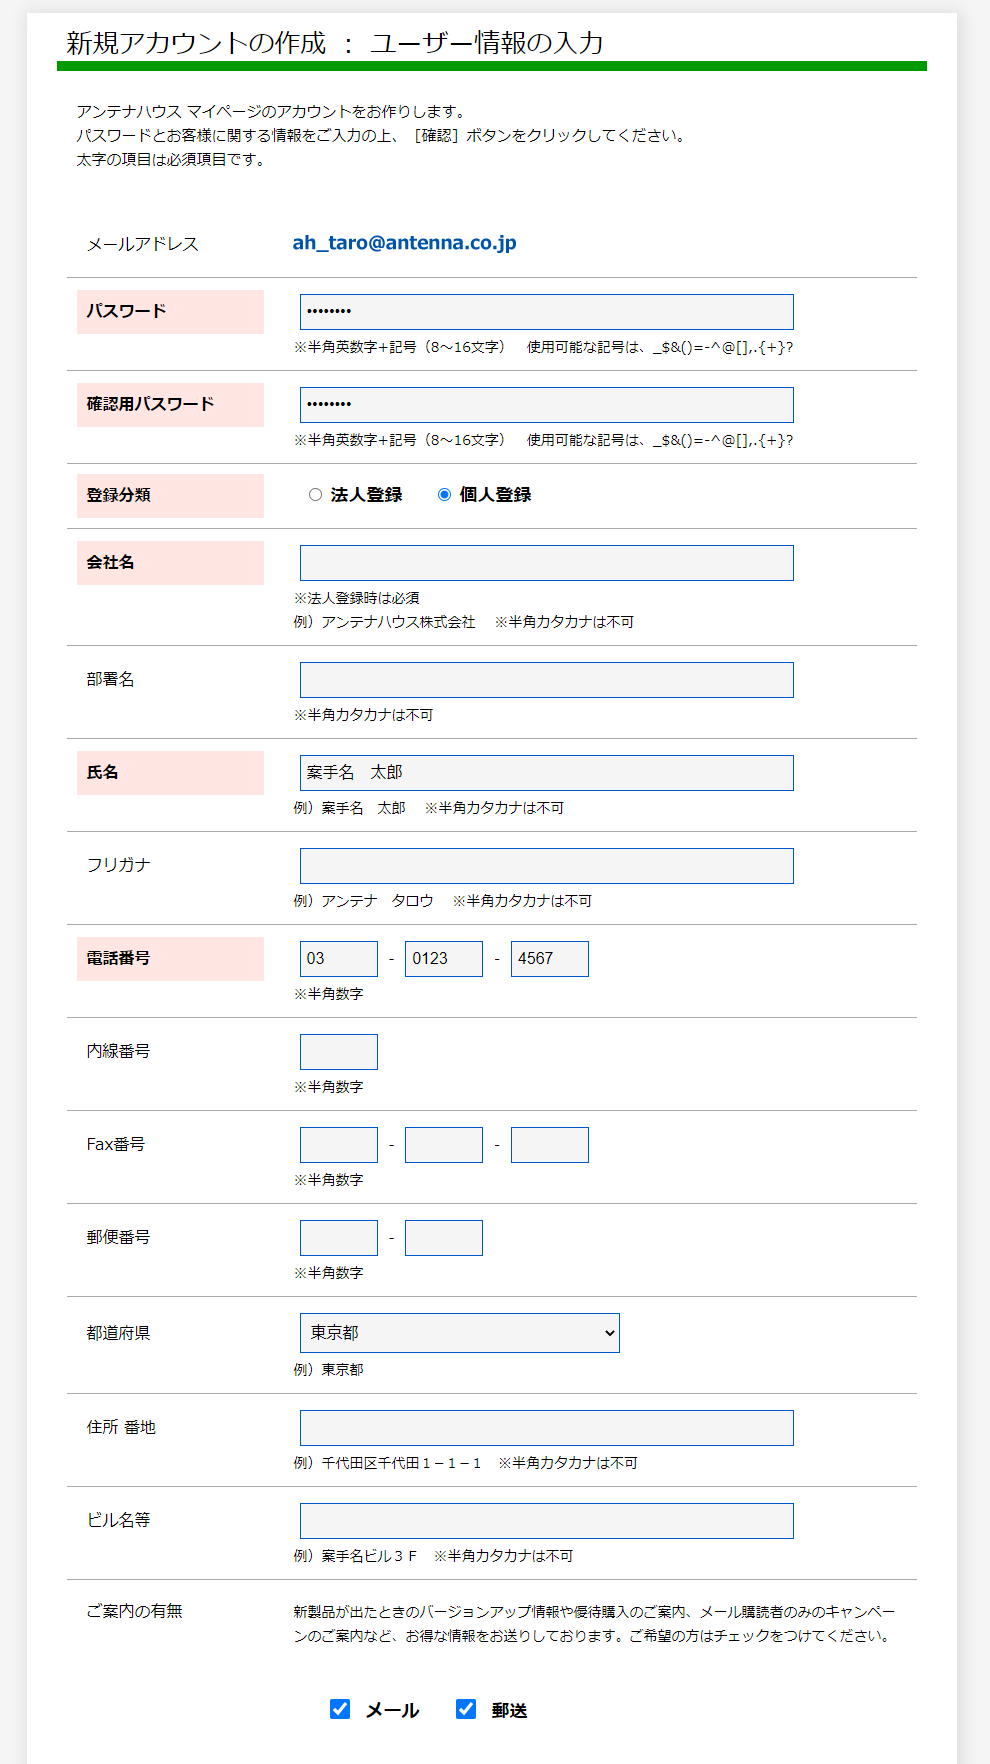Click the ※法人登録時は必須 note
Image resolution: width=990 pixels, height=1764 pixels.
pyautogui.click(x=356, y=598)
